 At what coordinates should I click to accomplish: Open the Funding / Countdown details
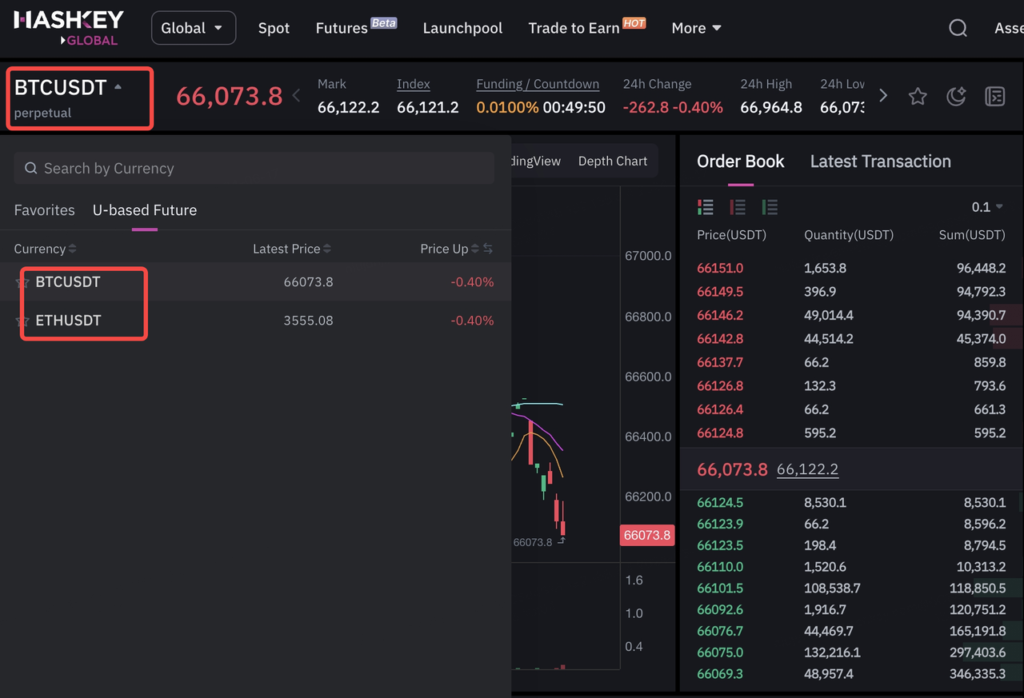coord(537,84)
